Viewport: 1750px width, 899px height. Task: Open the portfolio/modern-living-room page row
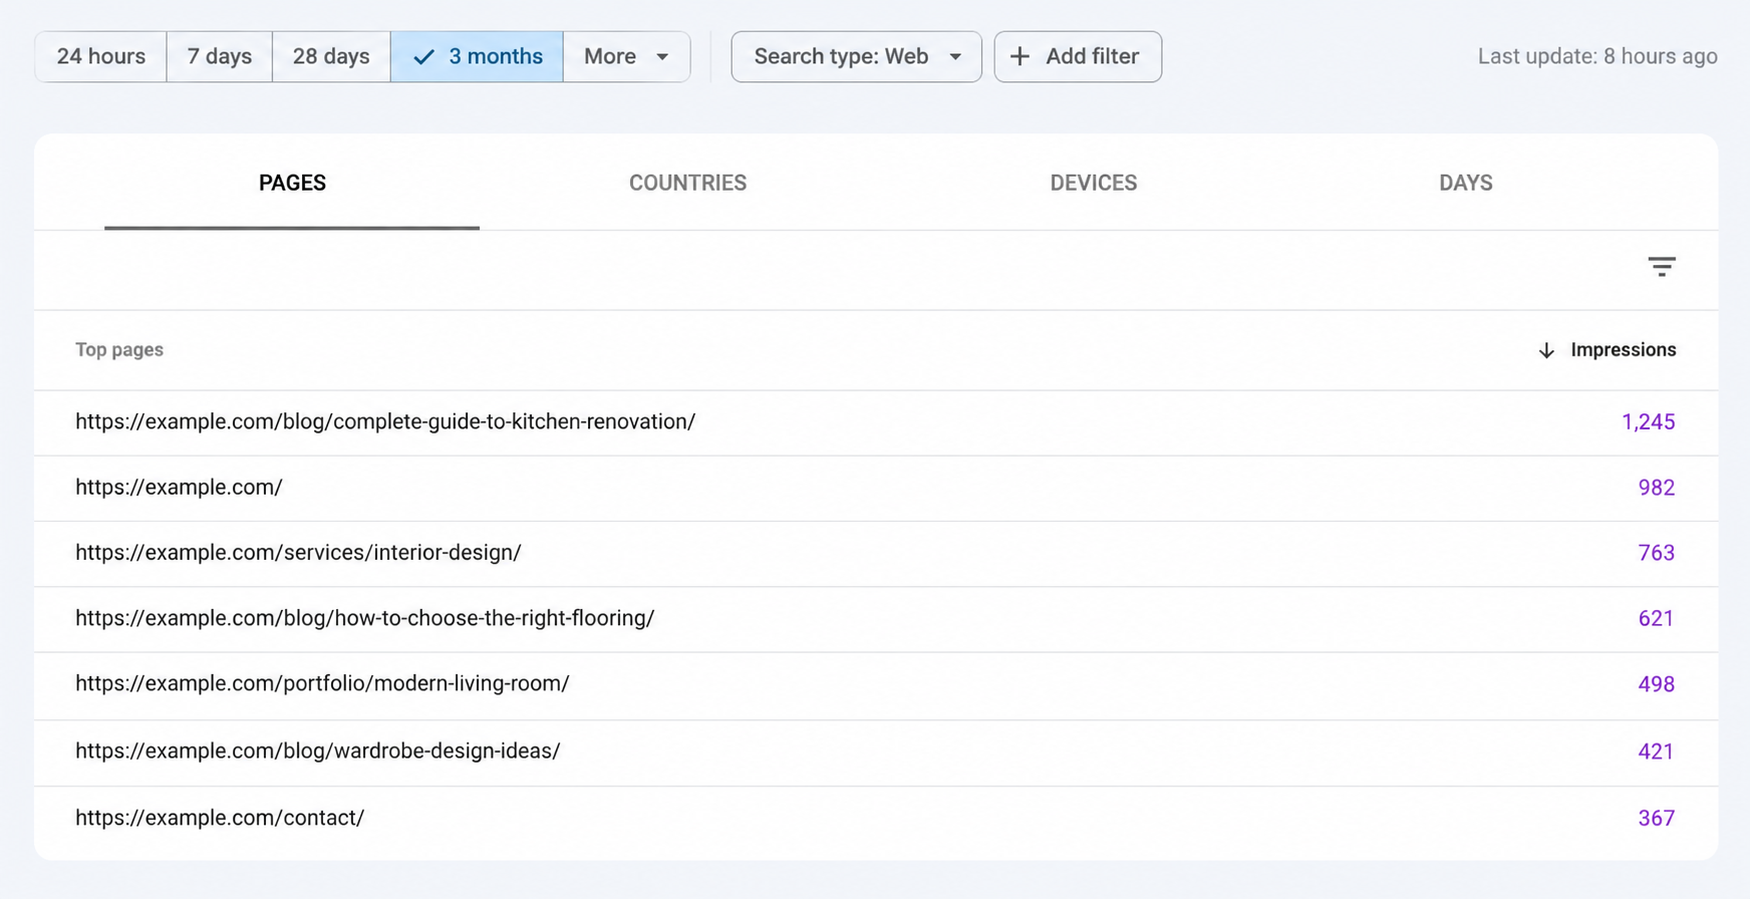[x=876, y=685]
